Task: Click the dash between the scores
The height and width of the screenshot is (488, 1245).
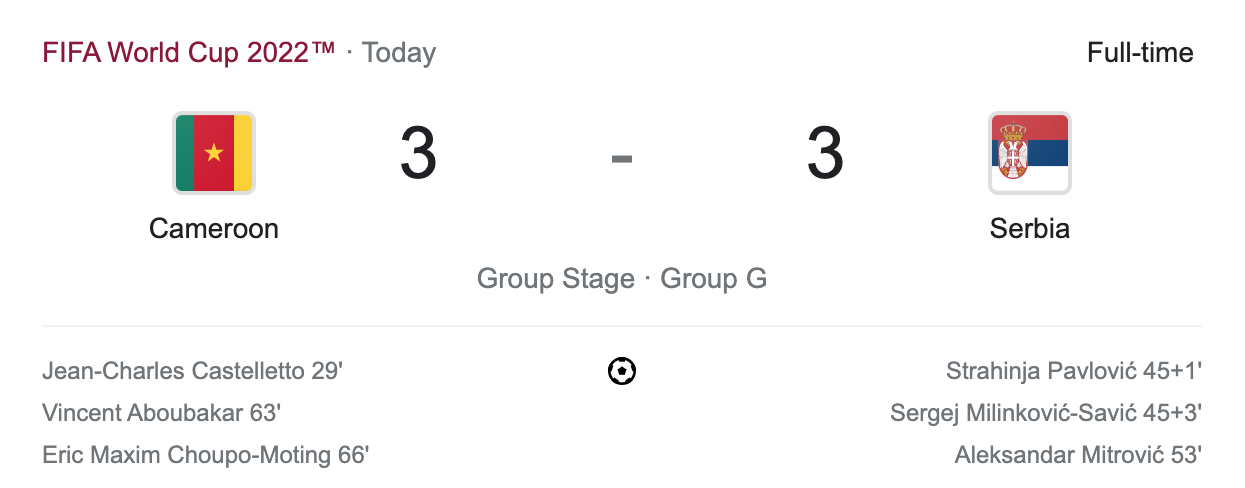Action: pos(622,157)
